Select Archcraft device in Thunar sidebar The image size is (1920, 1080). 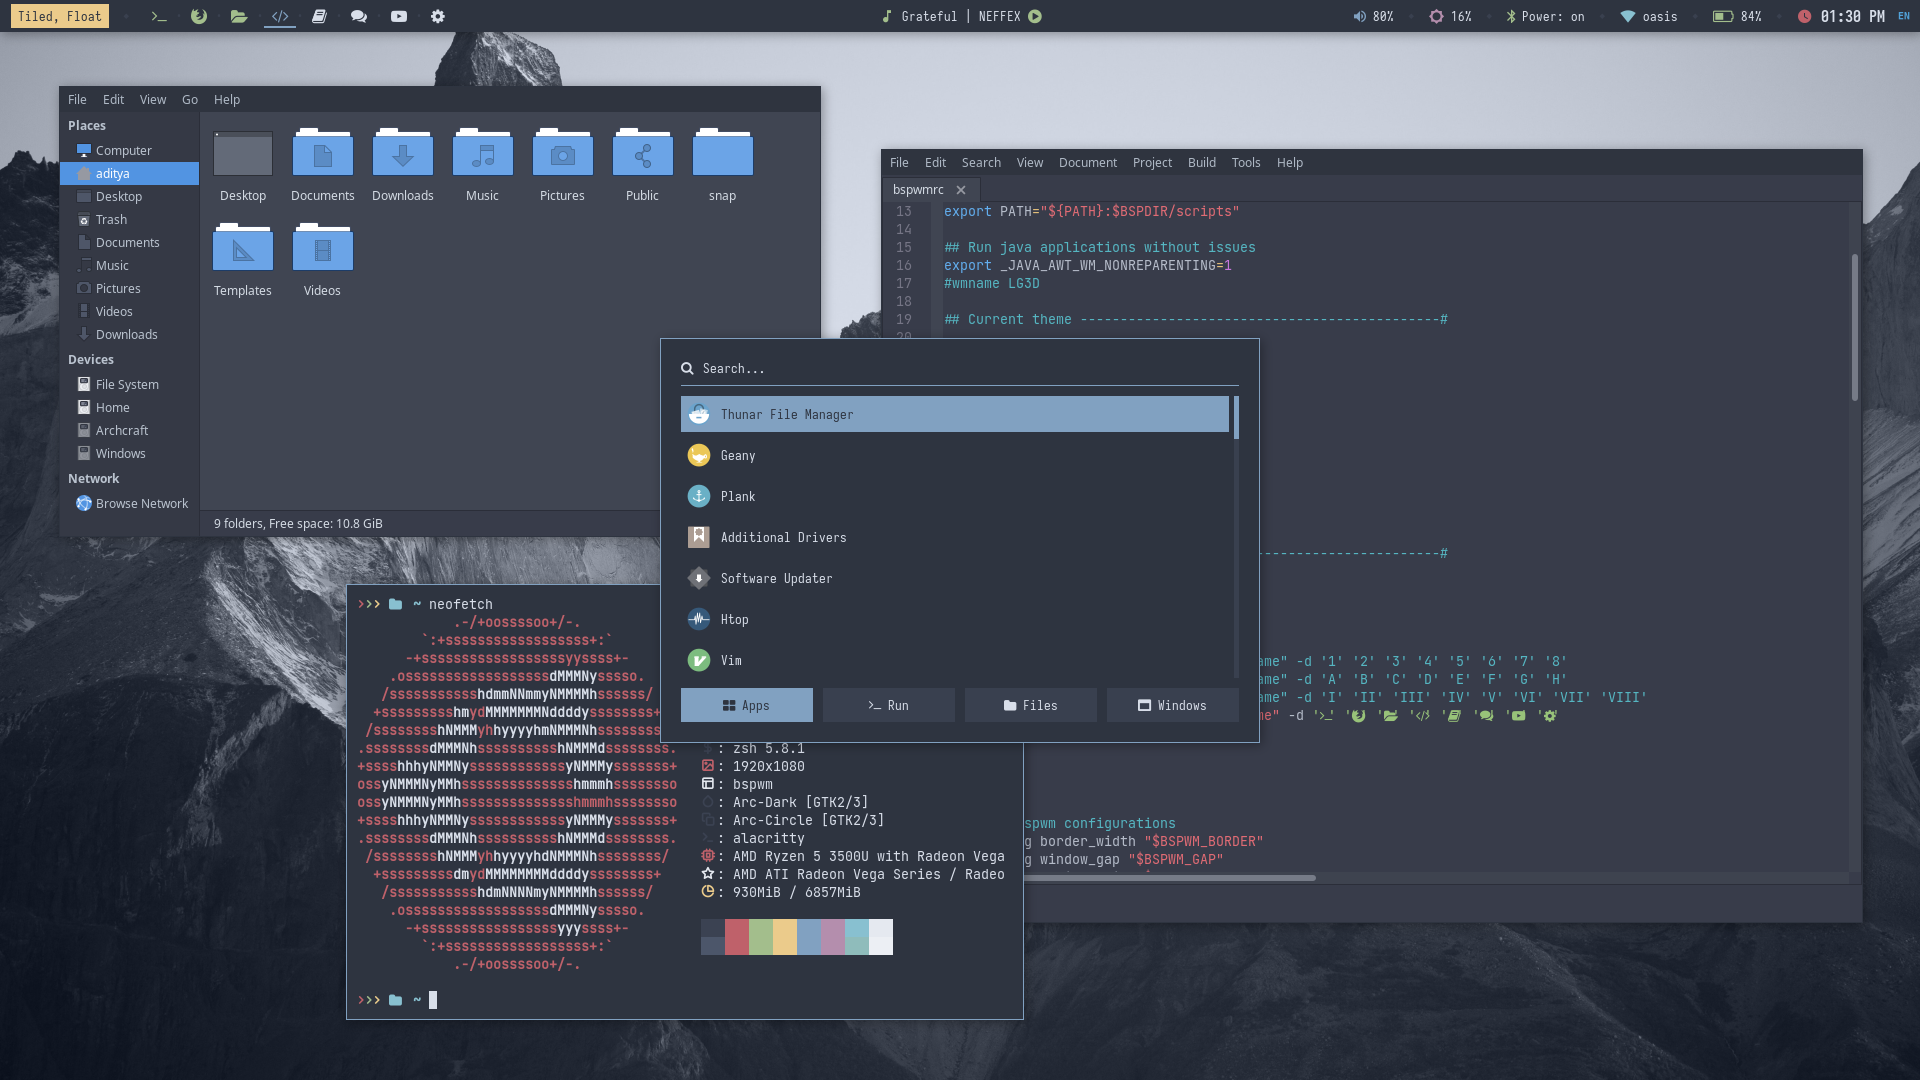tap(122, 430)
